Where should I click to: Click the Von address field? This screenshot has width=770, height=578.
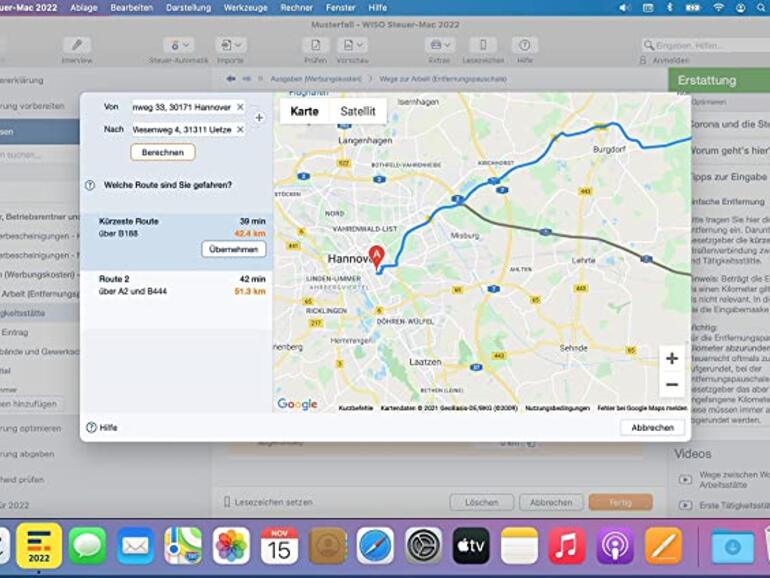click(x=183, y=107)
